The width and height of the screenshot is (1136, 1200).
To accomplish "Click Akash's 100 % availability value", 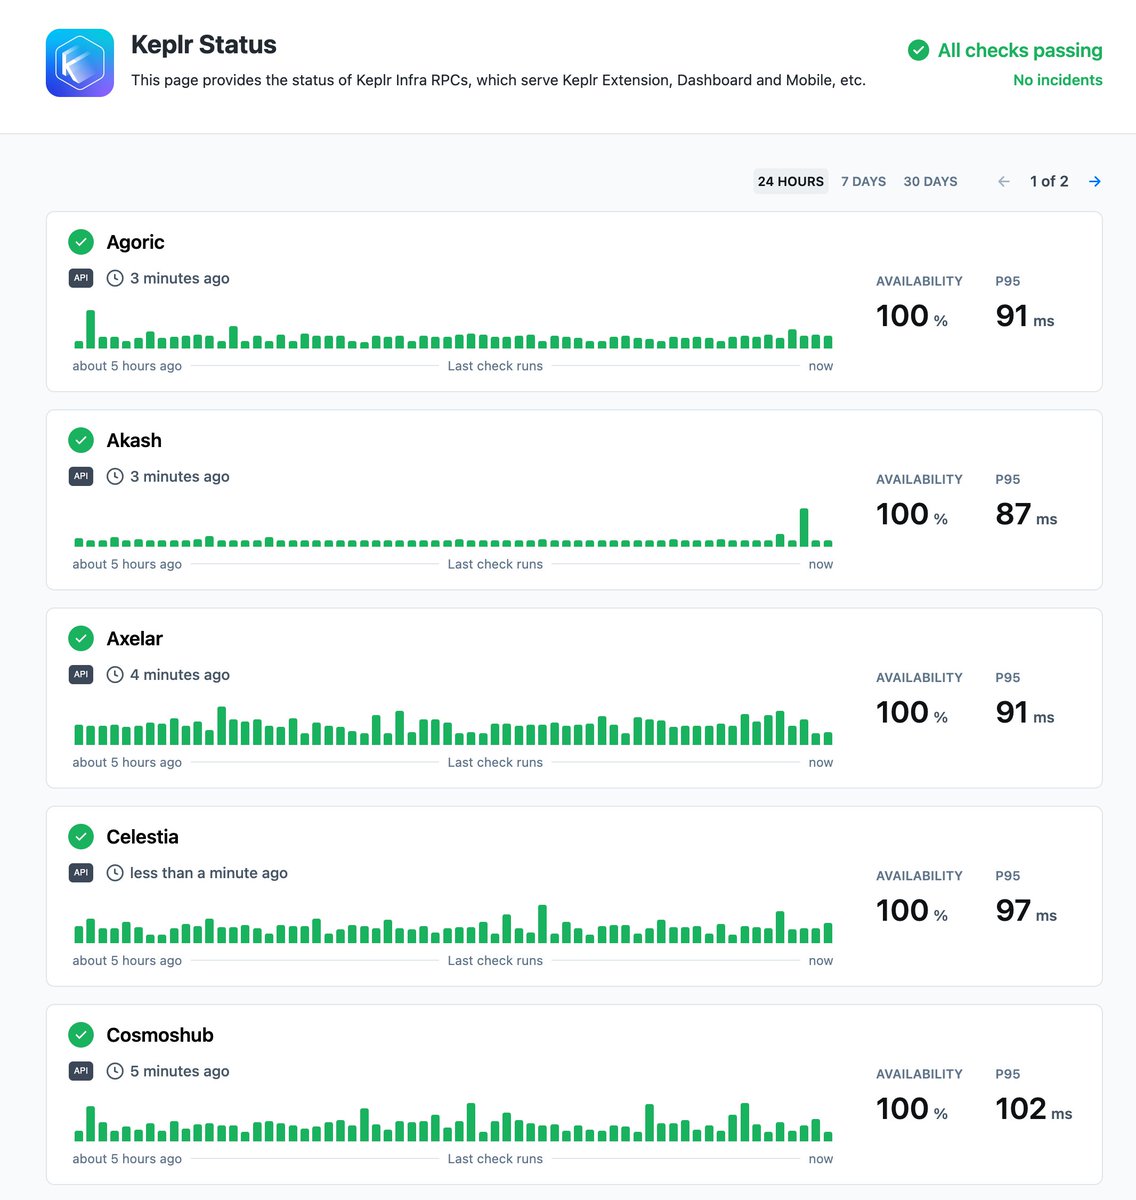I will (x=912, y=514).
